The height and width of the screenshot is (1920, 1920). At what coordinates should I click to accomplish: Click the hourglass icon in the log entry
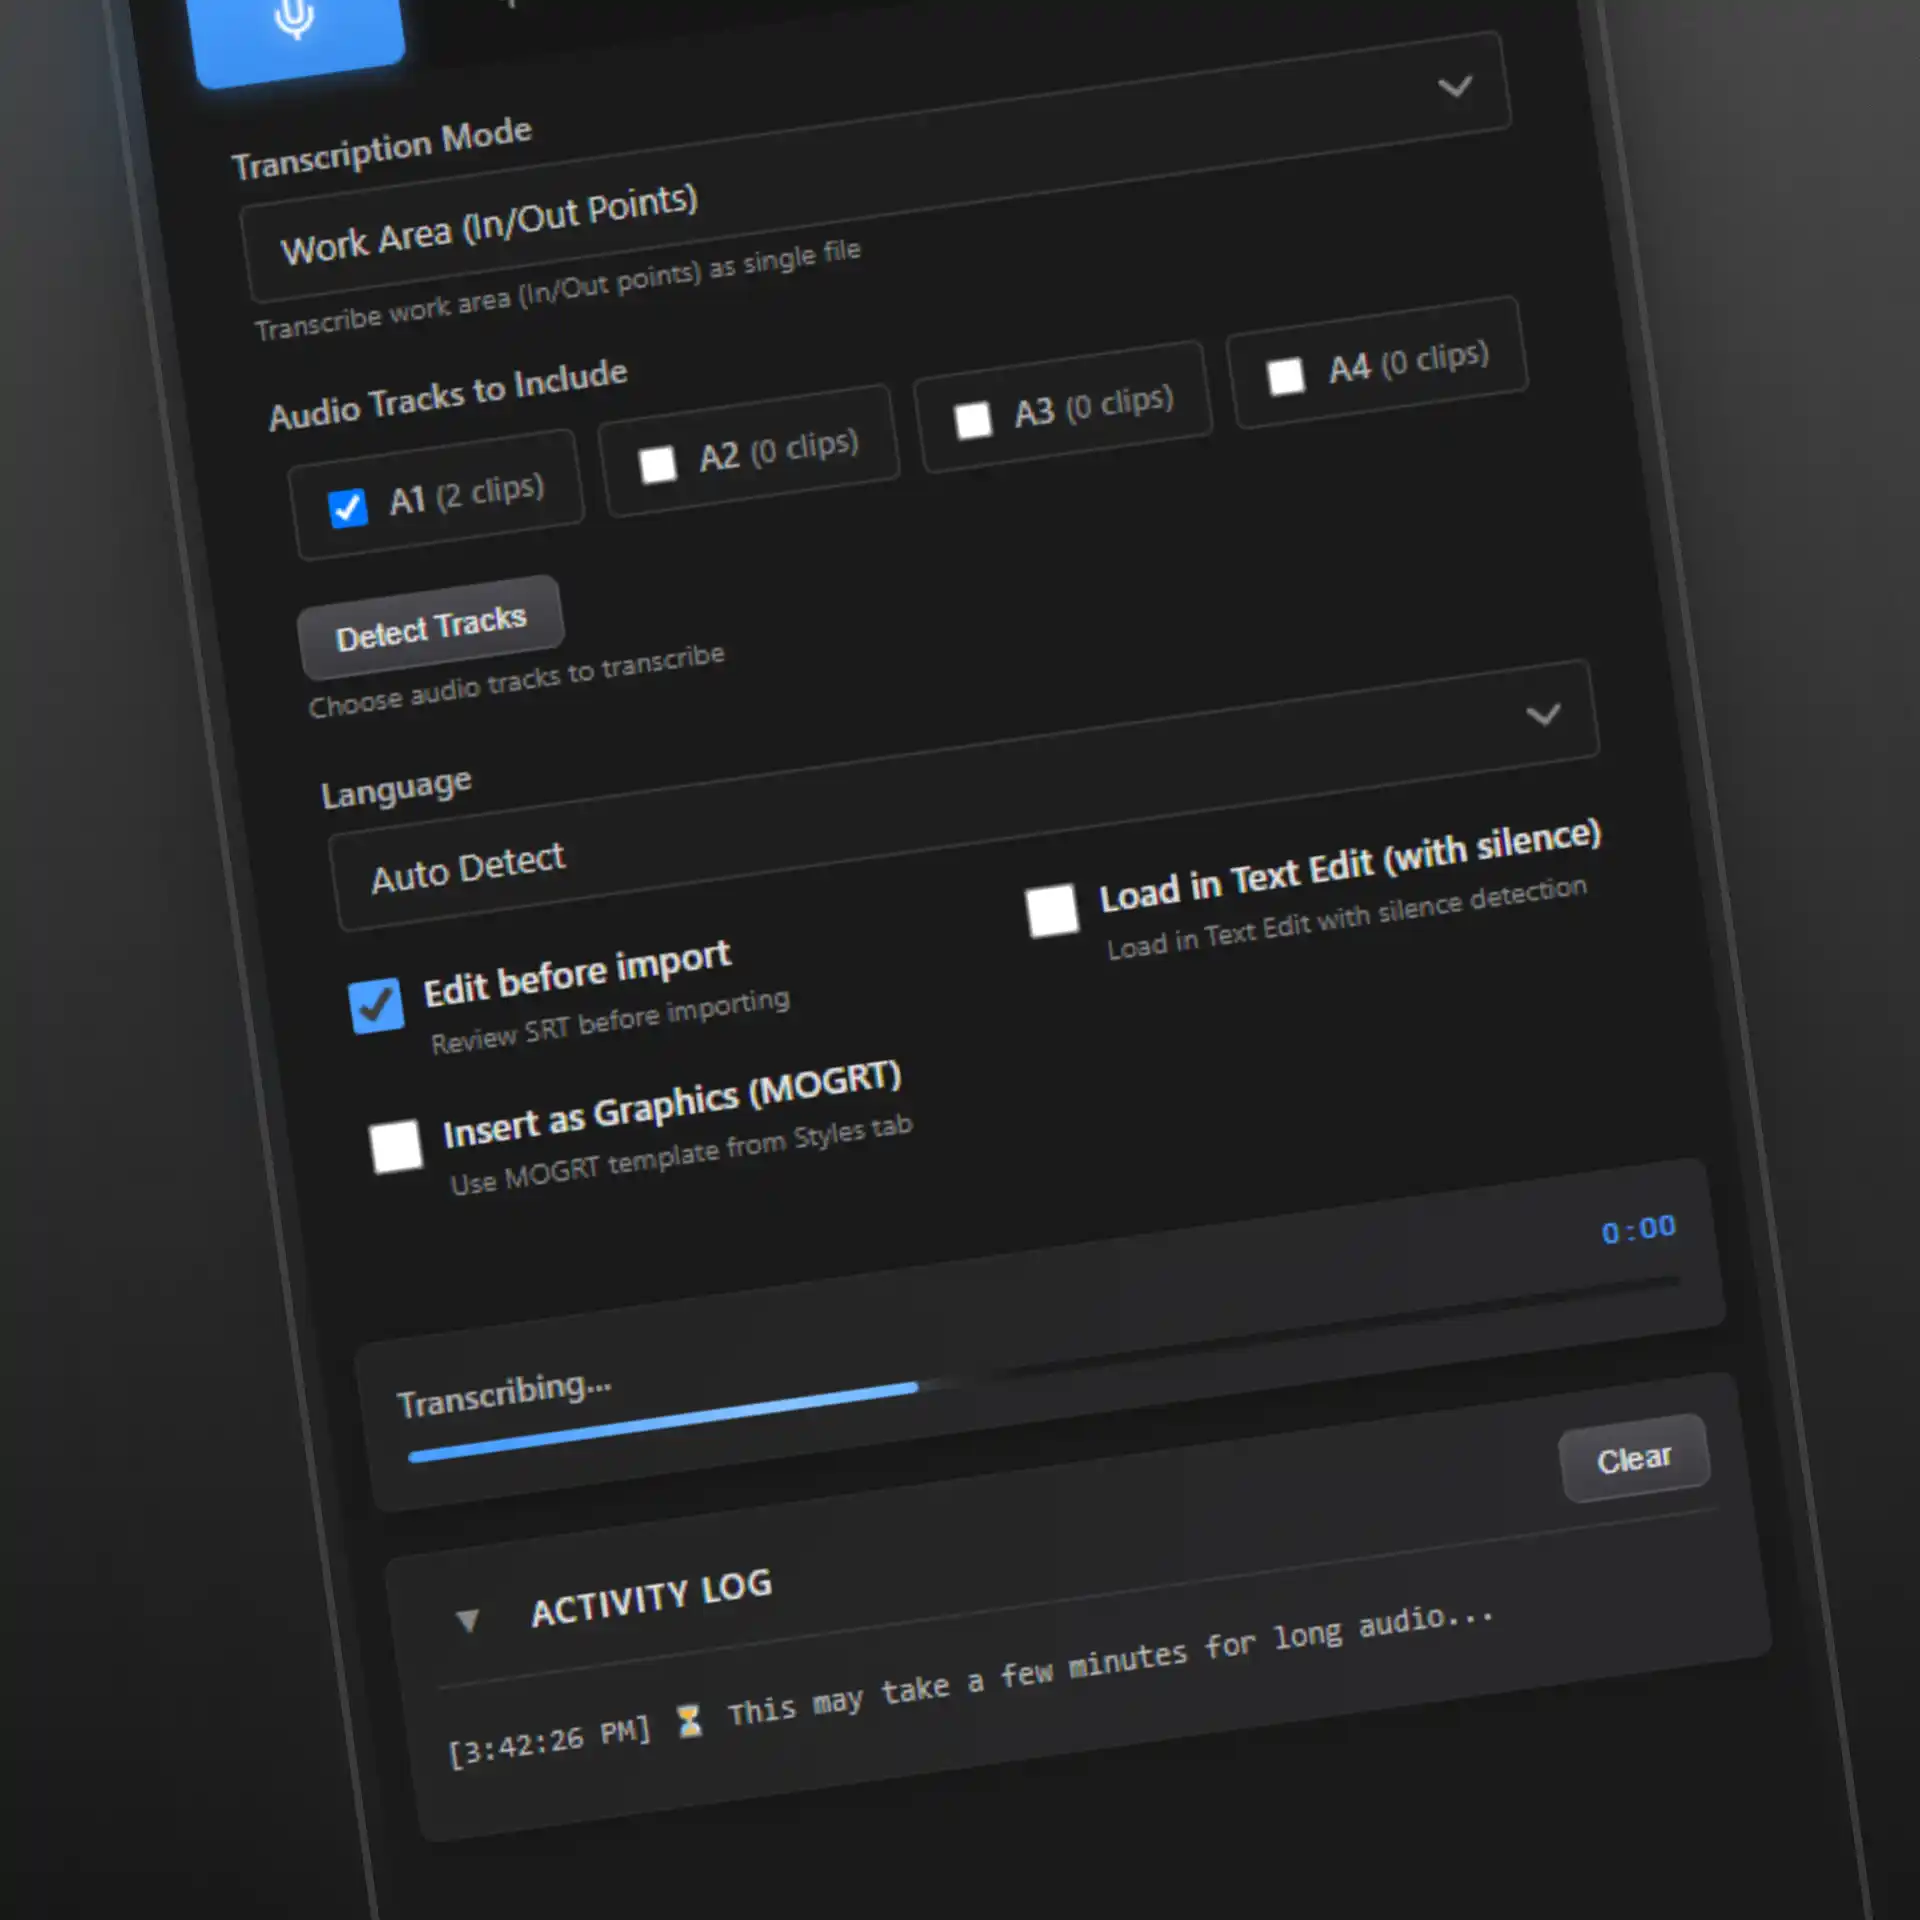[691, 1722]
